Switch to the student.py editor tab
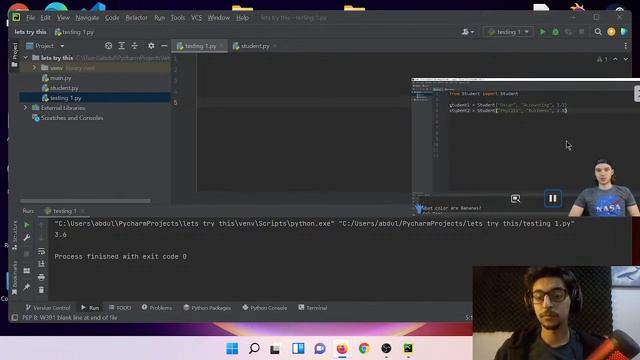Viewport: 640px width, 360px height. 254,46
